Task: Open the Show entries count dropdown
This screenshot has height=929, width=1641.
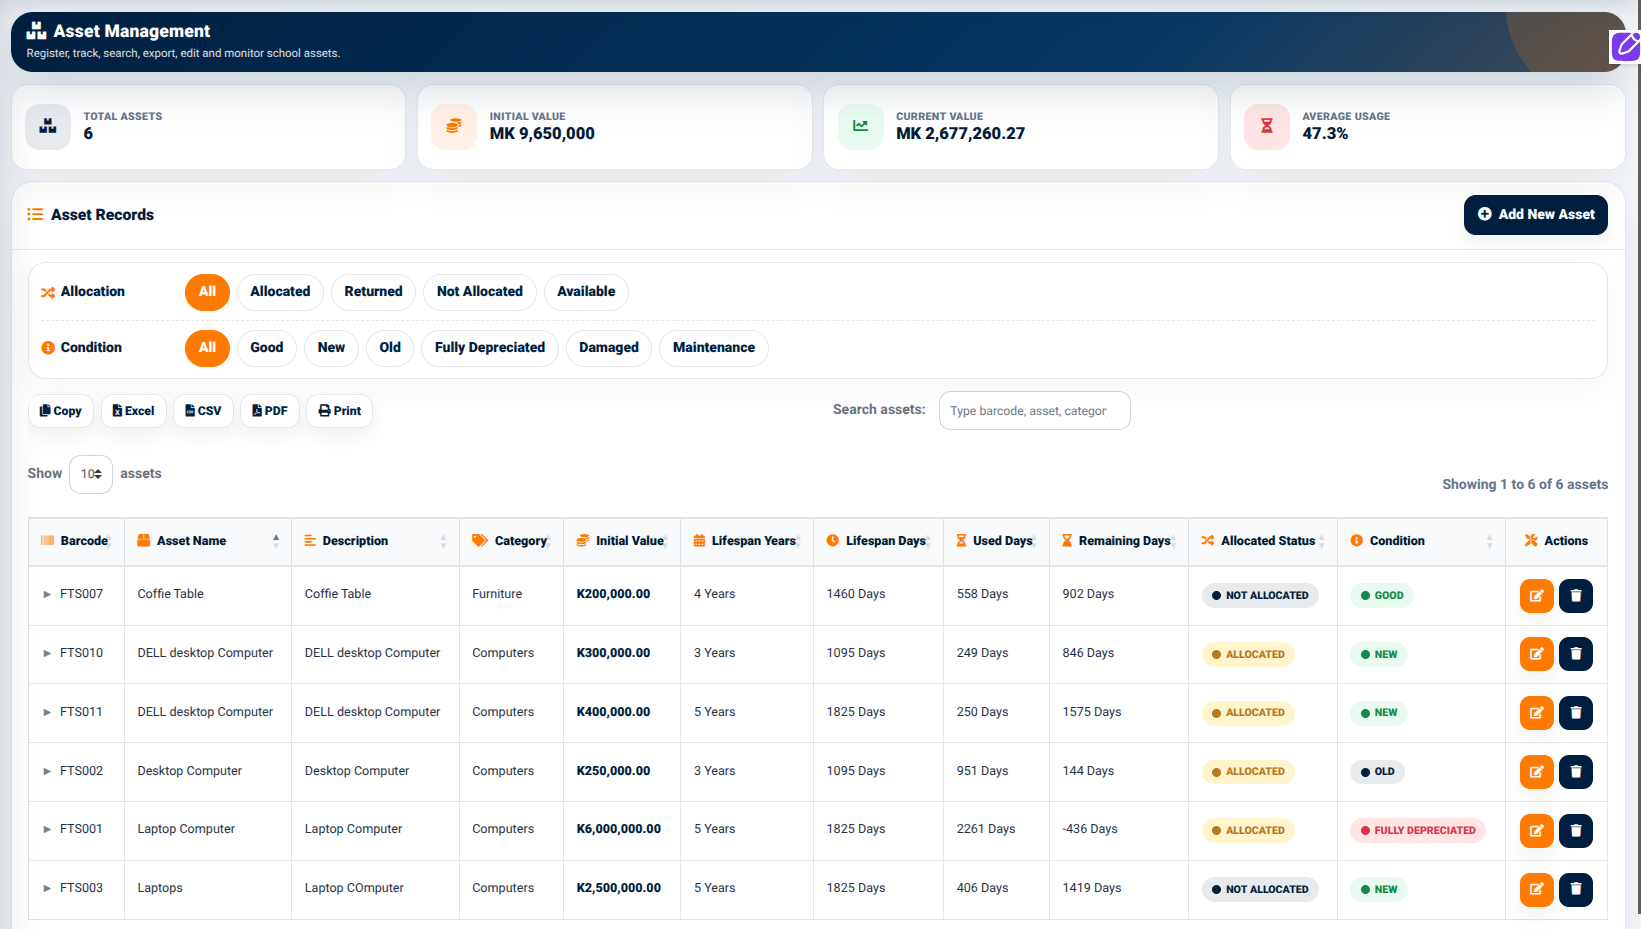Action: [x=91, y=474]
